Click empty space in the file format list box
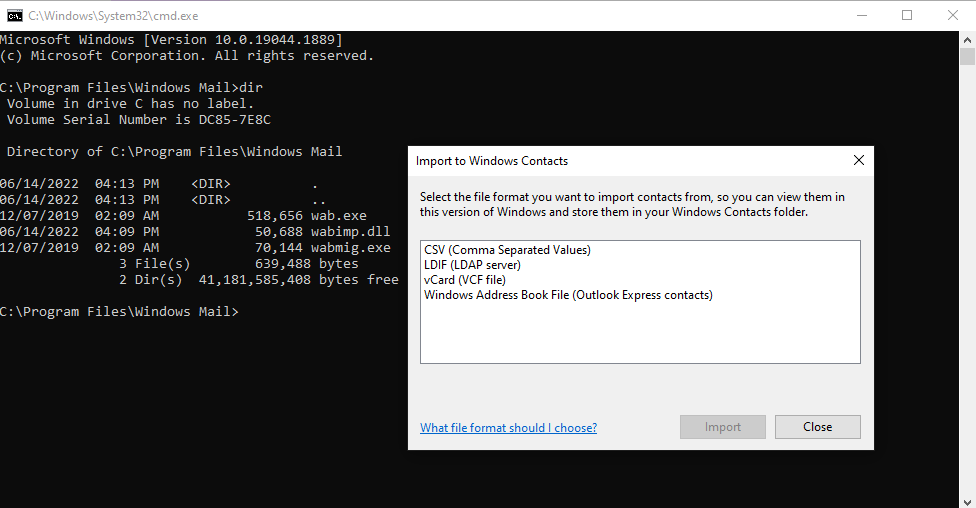 pyautogui.click(x=640, y=335)
